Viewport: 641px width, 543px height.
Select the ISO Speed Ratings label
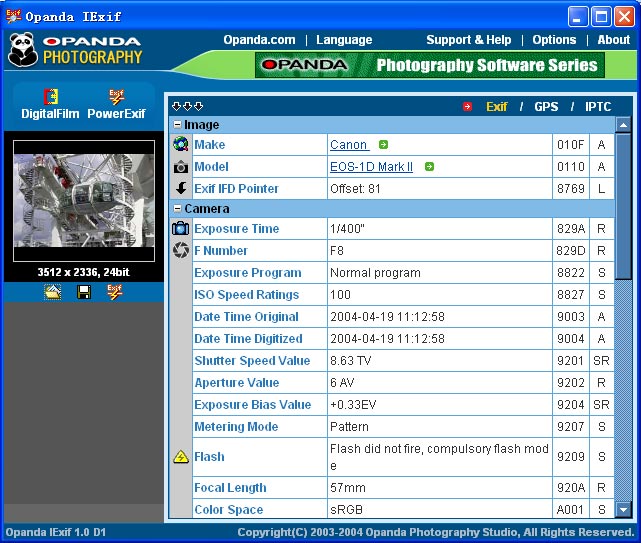[x=247, y=295]
